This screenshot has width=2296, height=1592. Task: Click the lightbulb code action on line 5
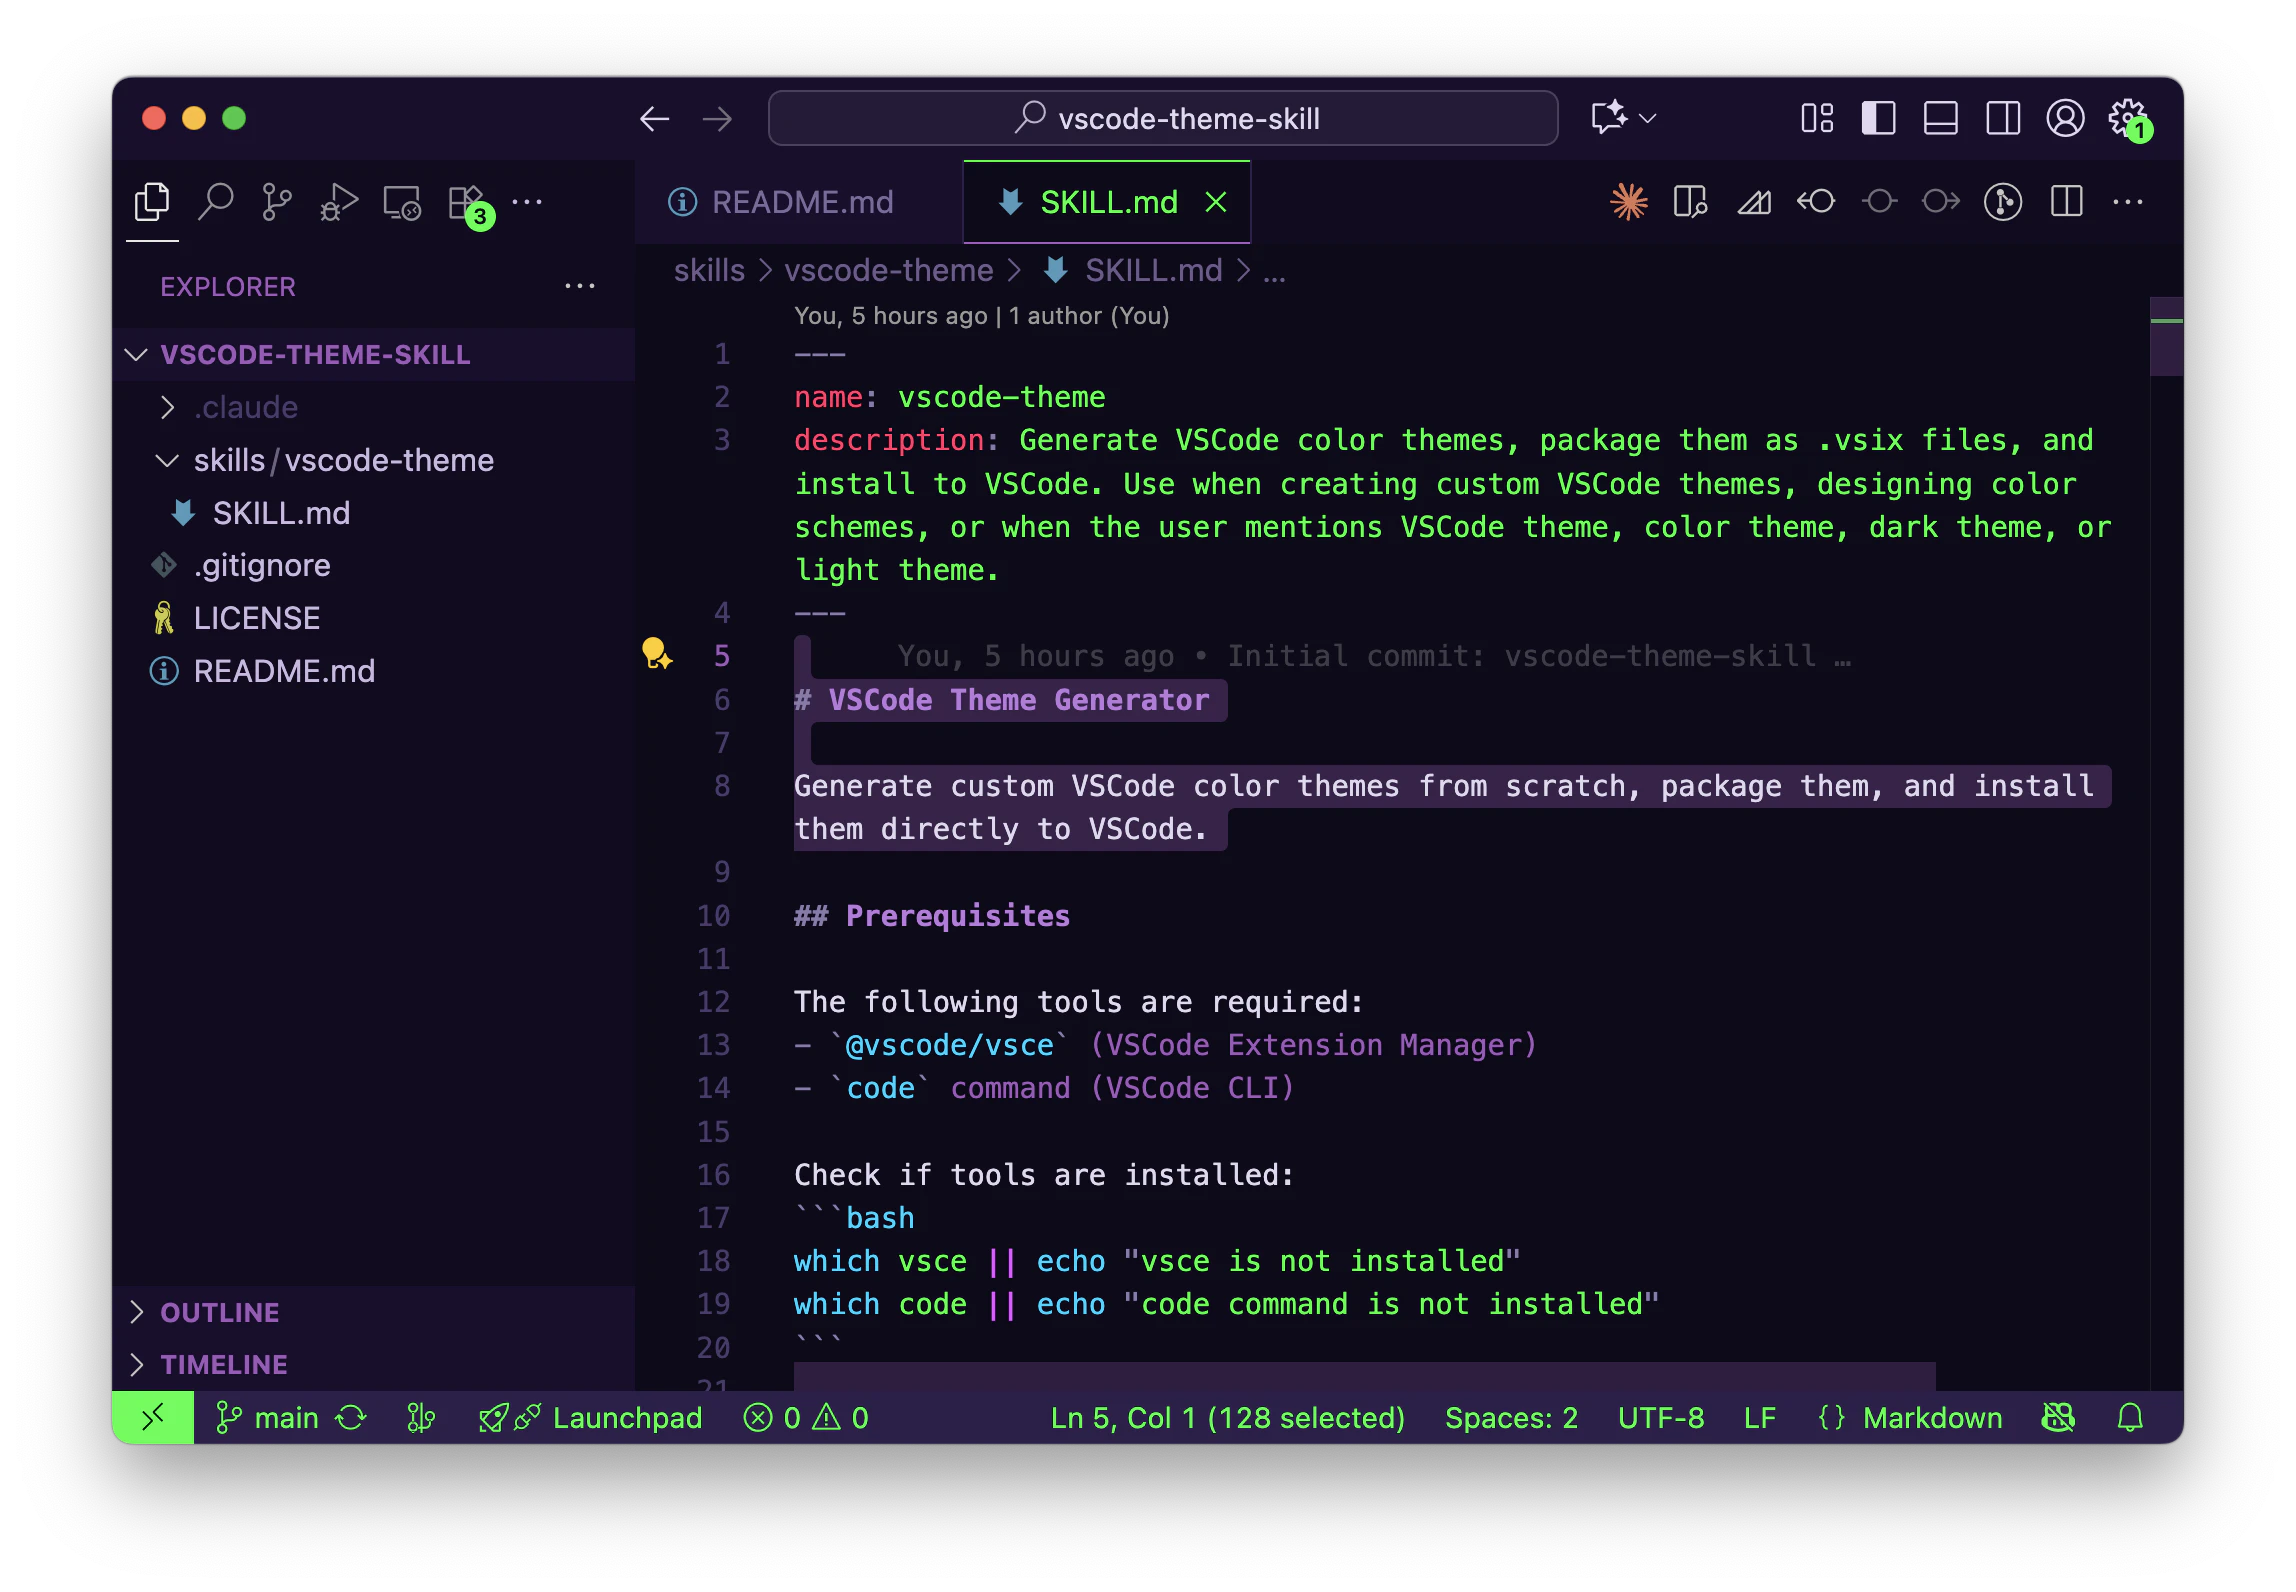click(x=656, y=654)
